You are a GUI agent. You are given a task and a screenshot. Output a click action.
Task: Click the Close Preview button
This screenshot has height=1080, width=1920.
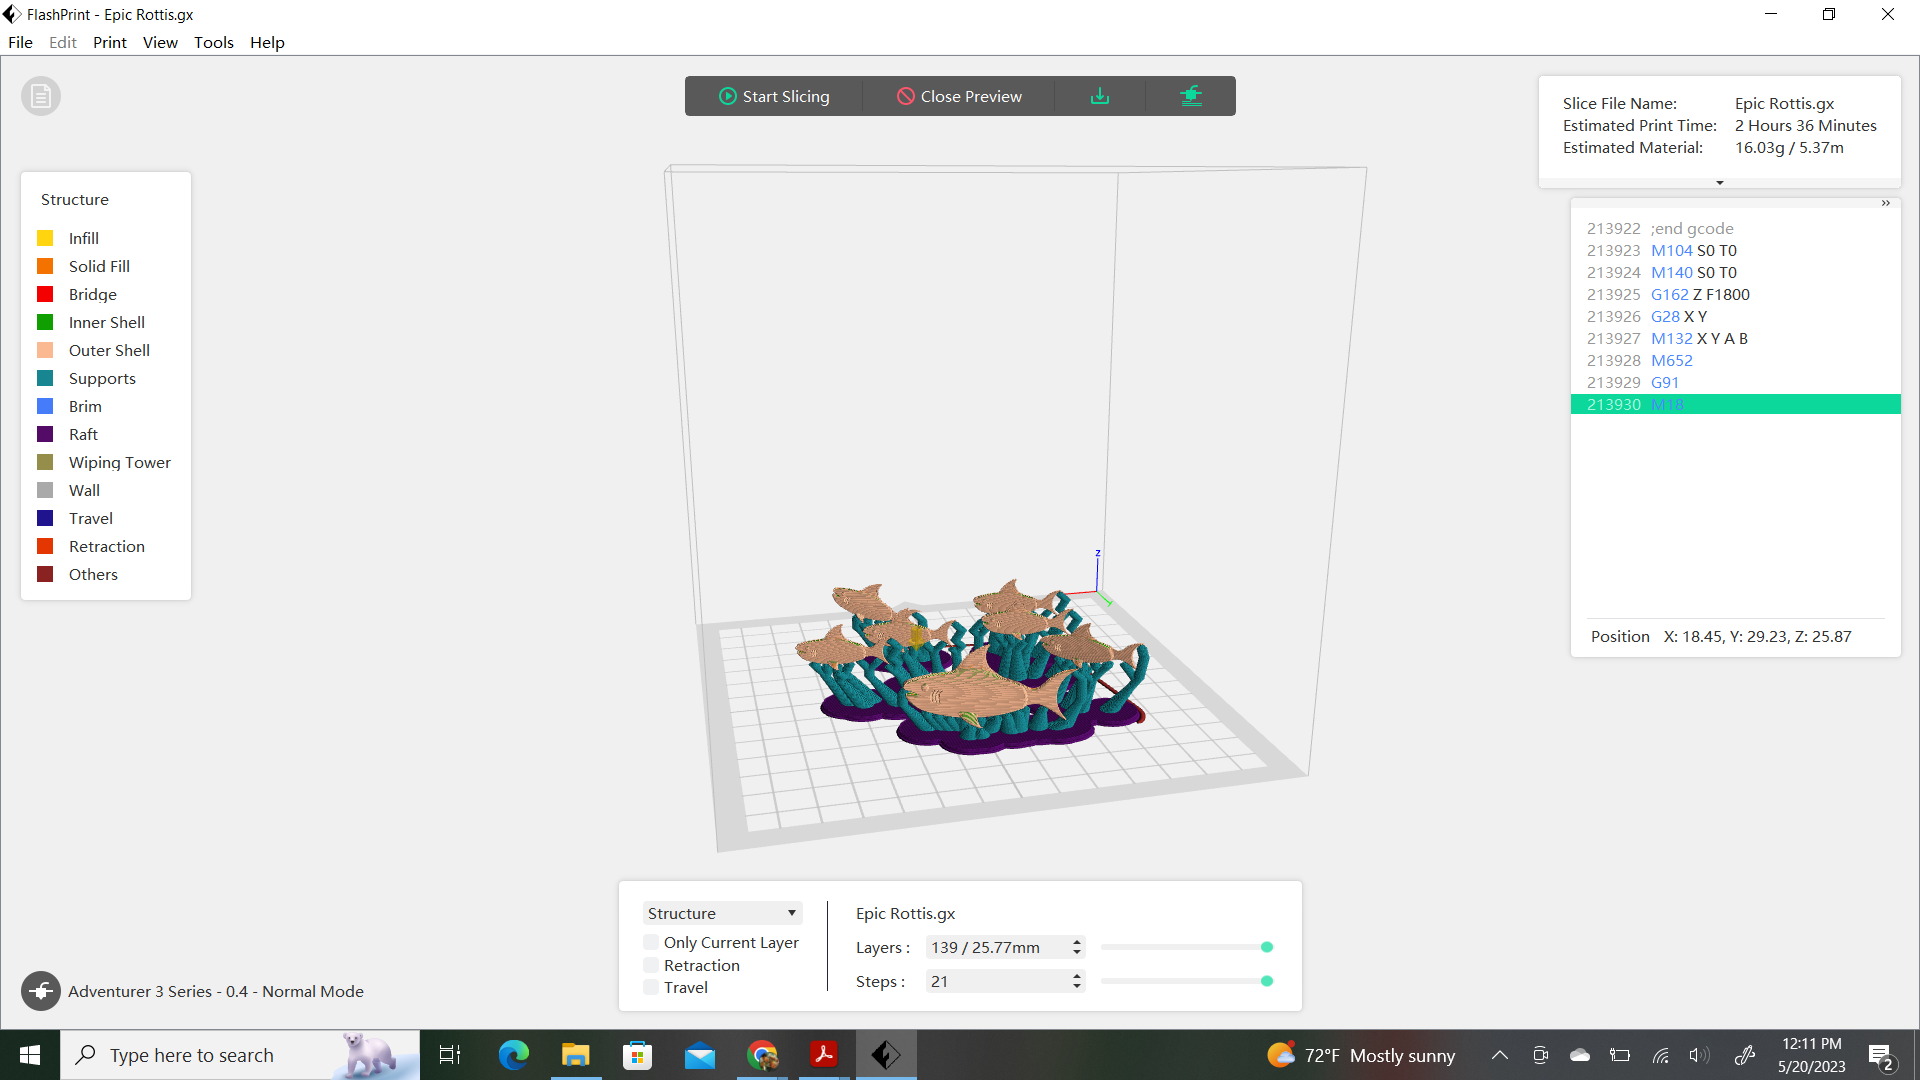tap(959, 96)
